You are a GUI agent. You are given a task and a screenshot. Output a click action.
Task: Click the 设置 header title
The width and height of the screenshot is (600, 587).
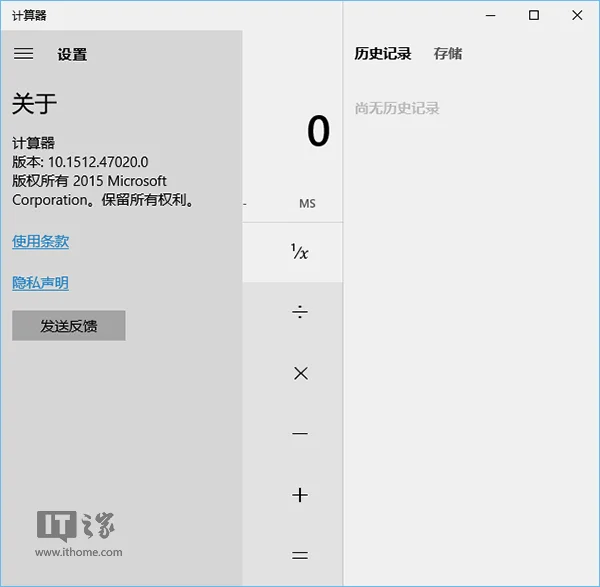(72, 54)
